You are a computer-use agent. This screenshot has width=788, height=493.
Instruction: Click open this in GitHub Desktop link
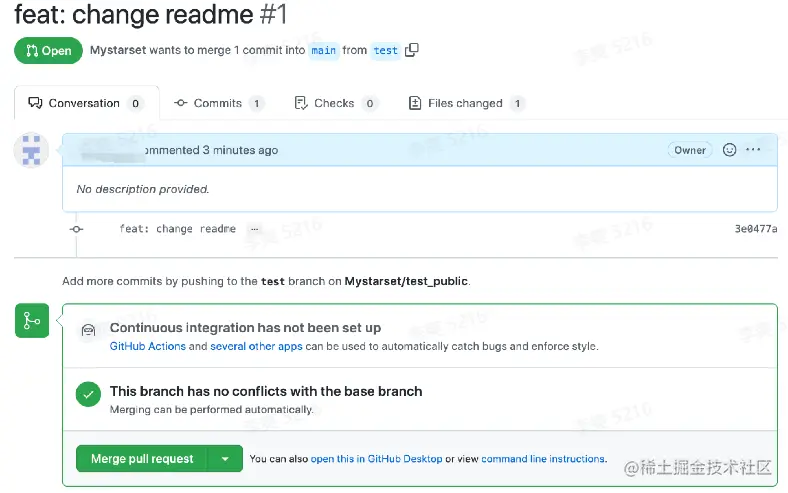click(376, 459)
